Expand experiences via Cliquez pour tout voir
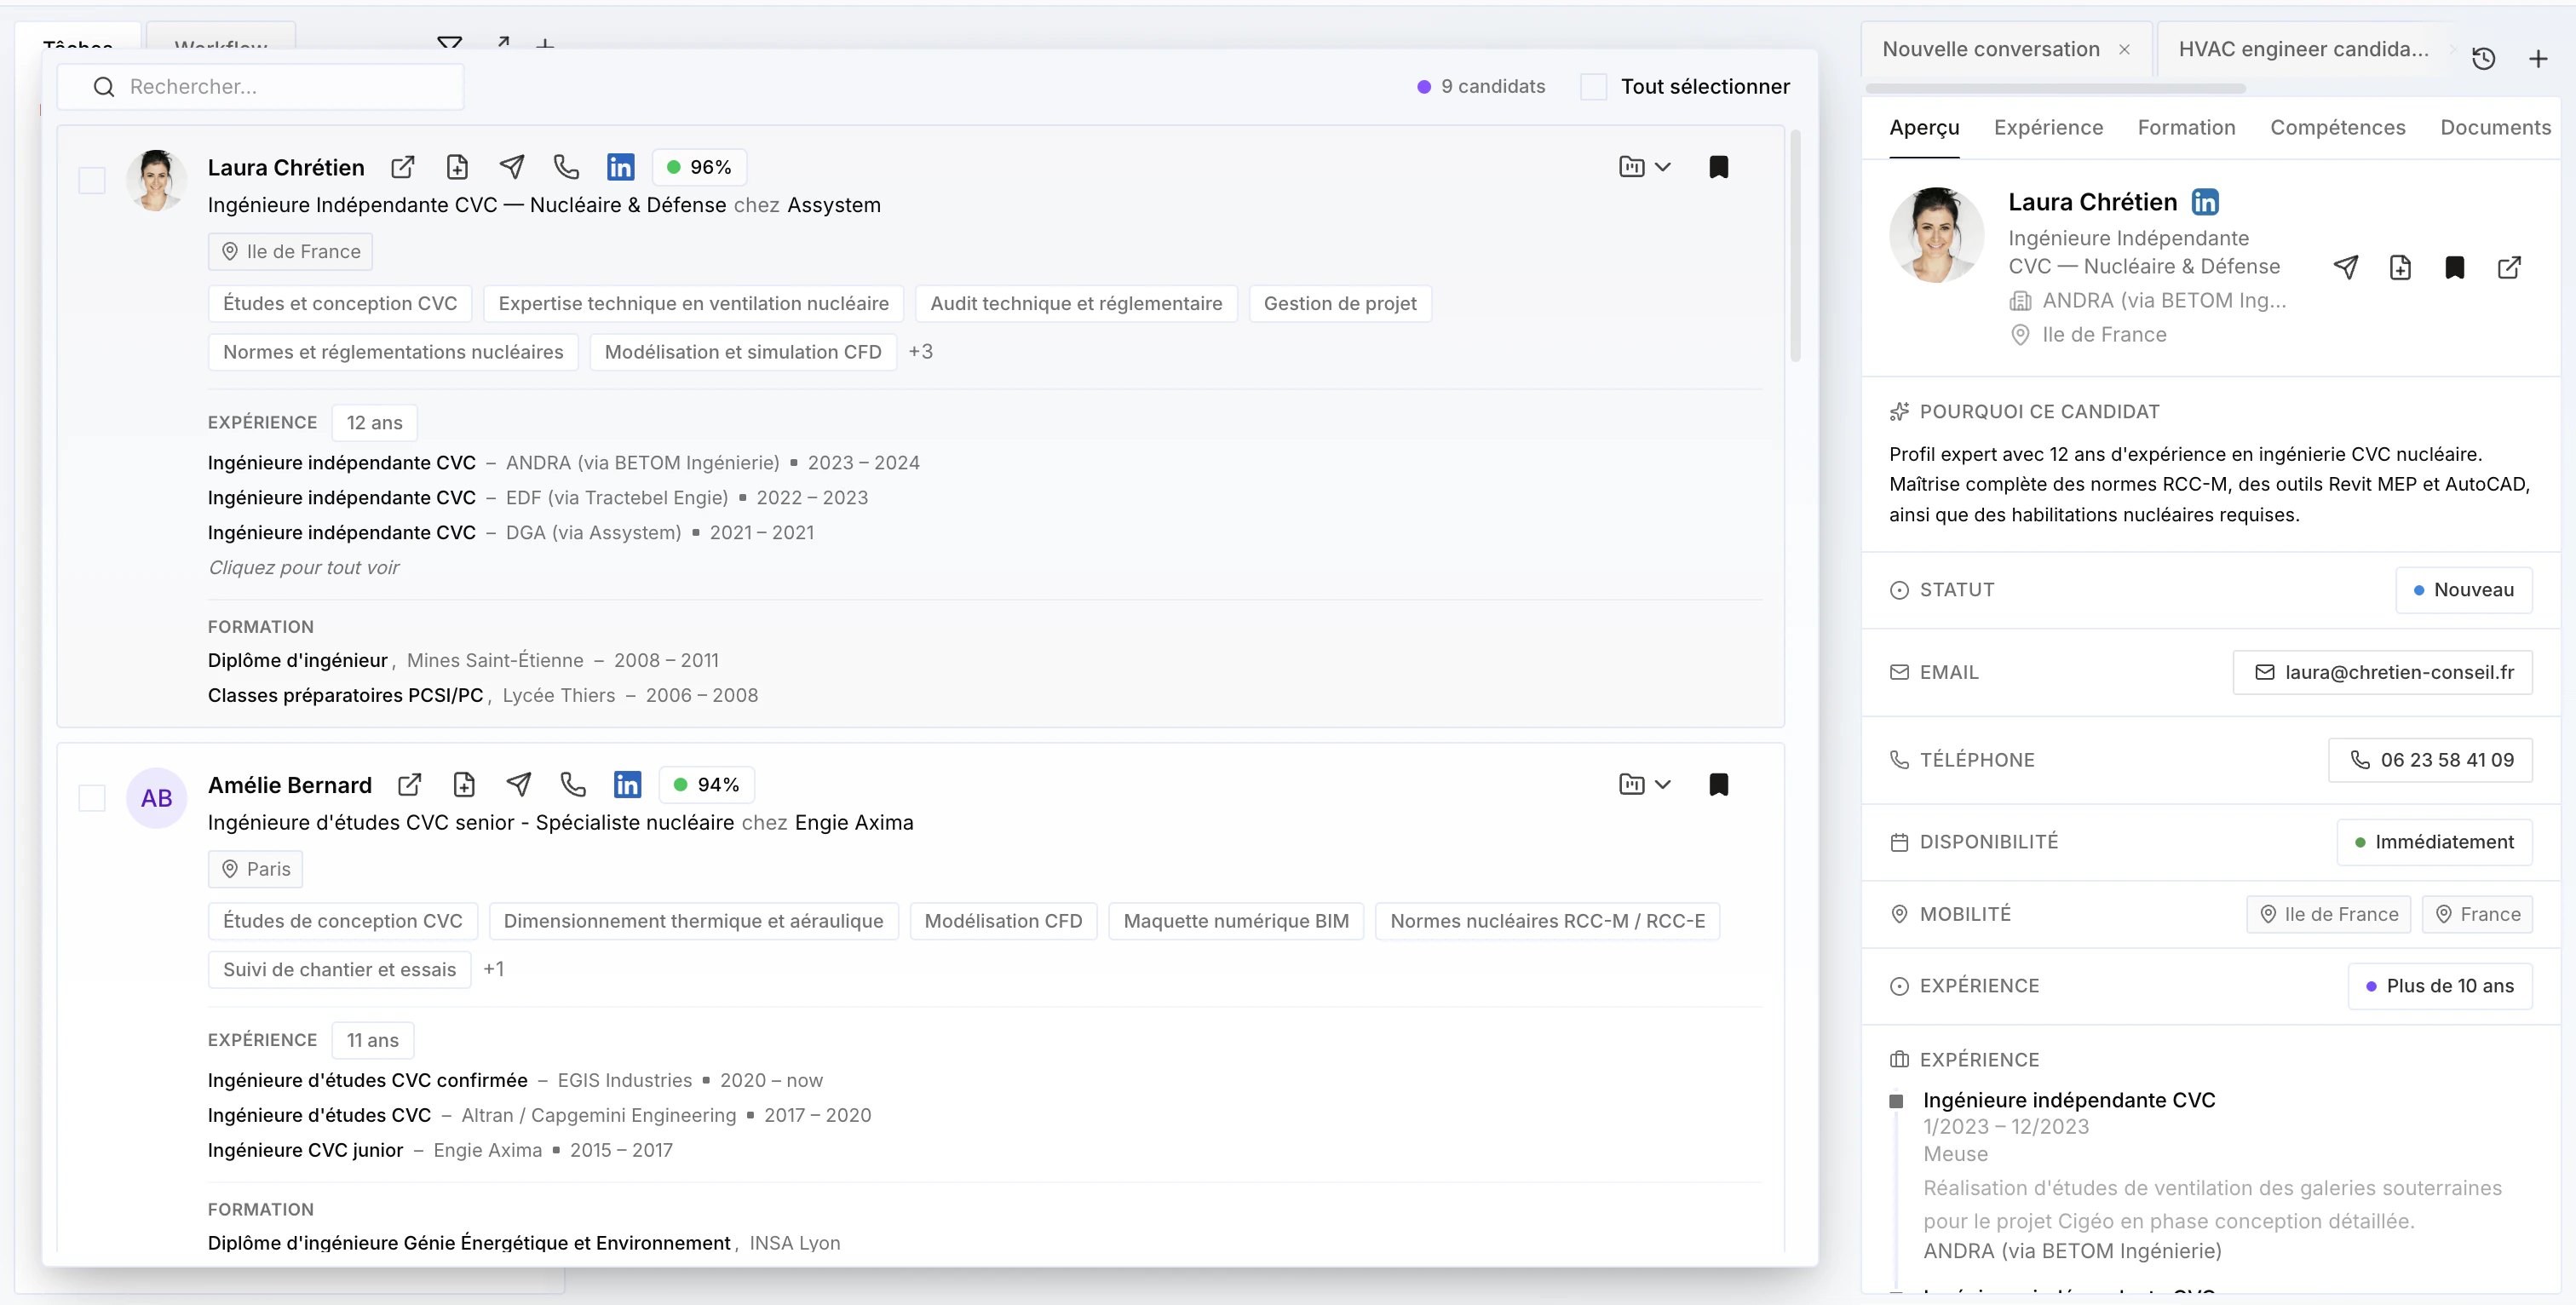 pos(303,568)
